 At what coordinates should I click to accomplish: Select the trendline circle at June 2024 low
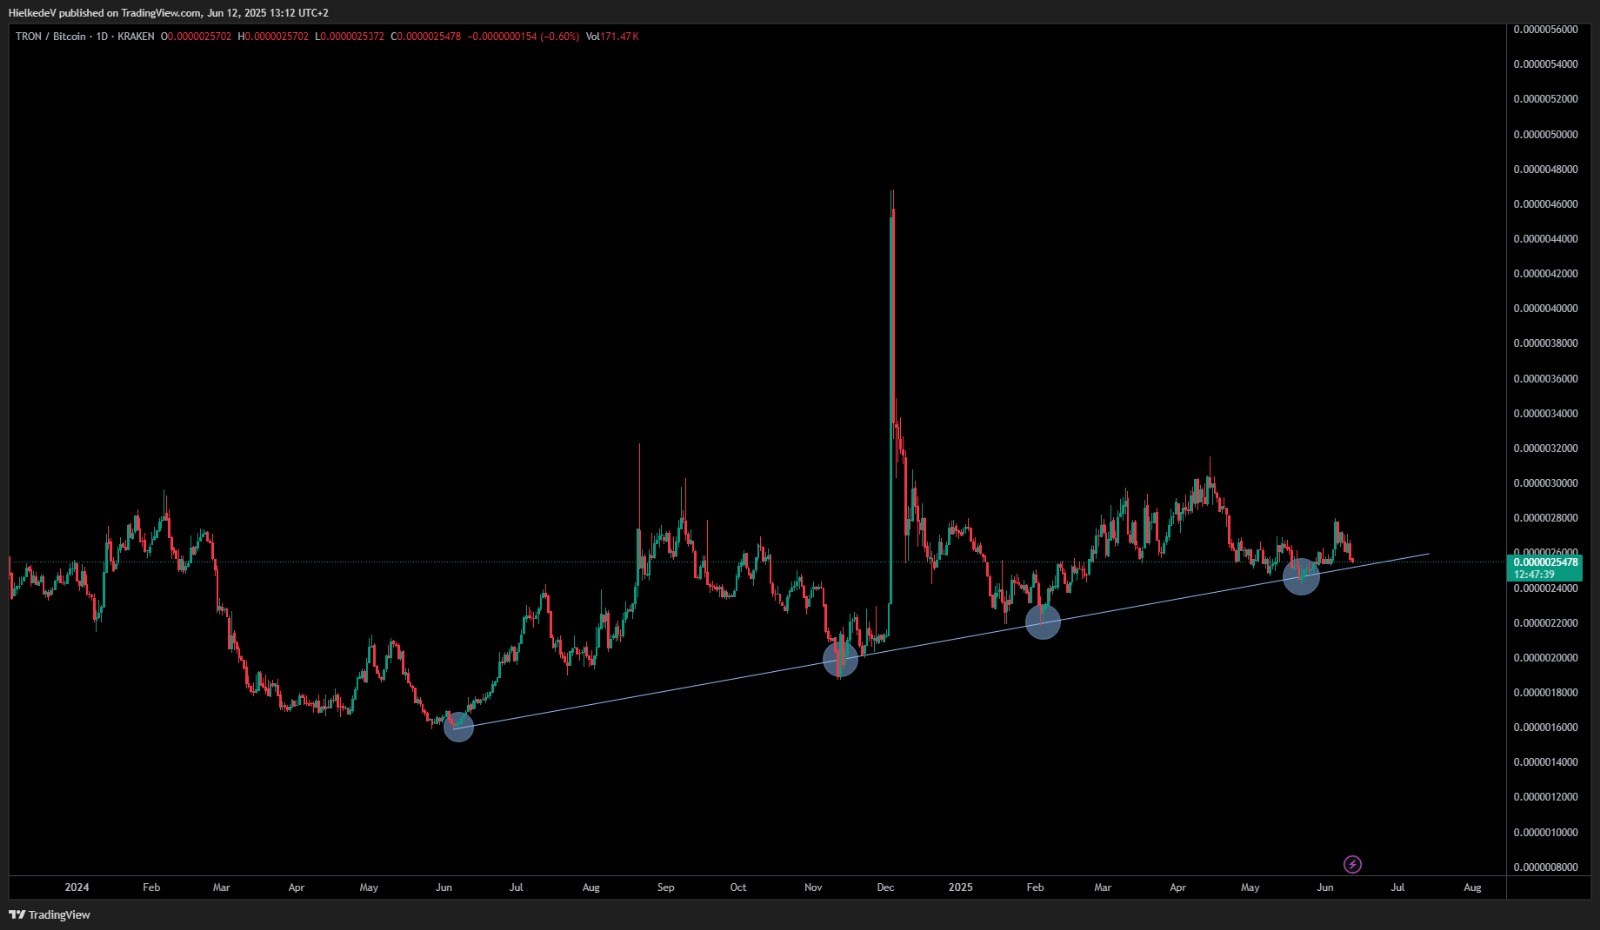point(458,727)
